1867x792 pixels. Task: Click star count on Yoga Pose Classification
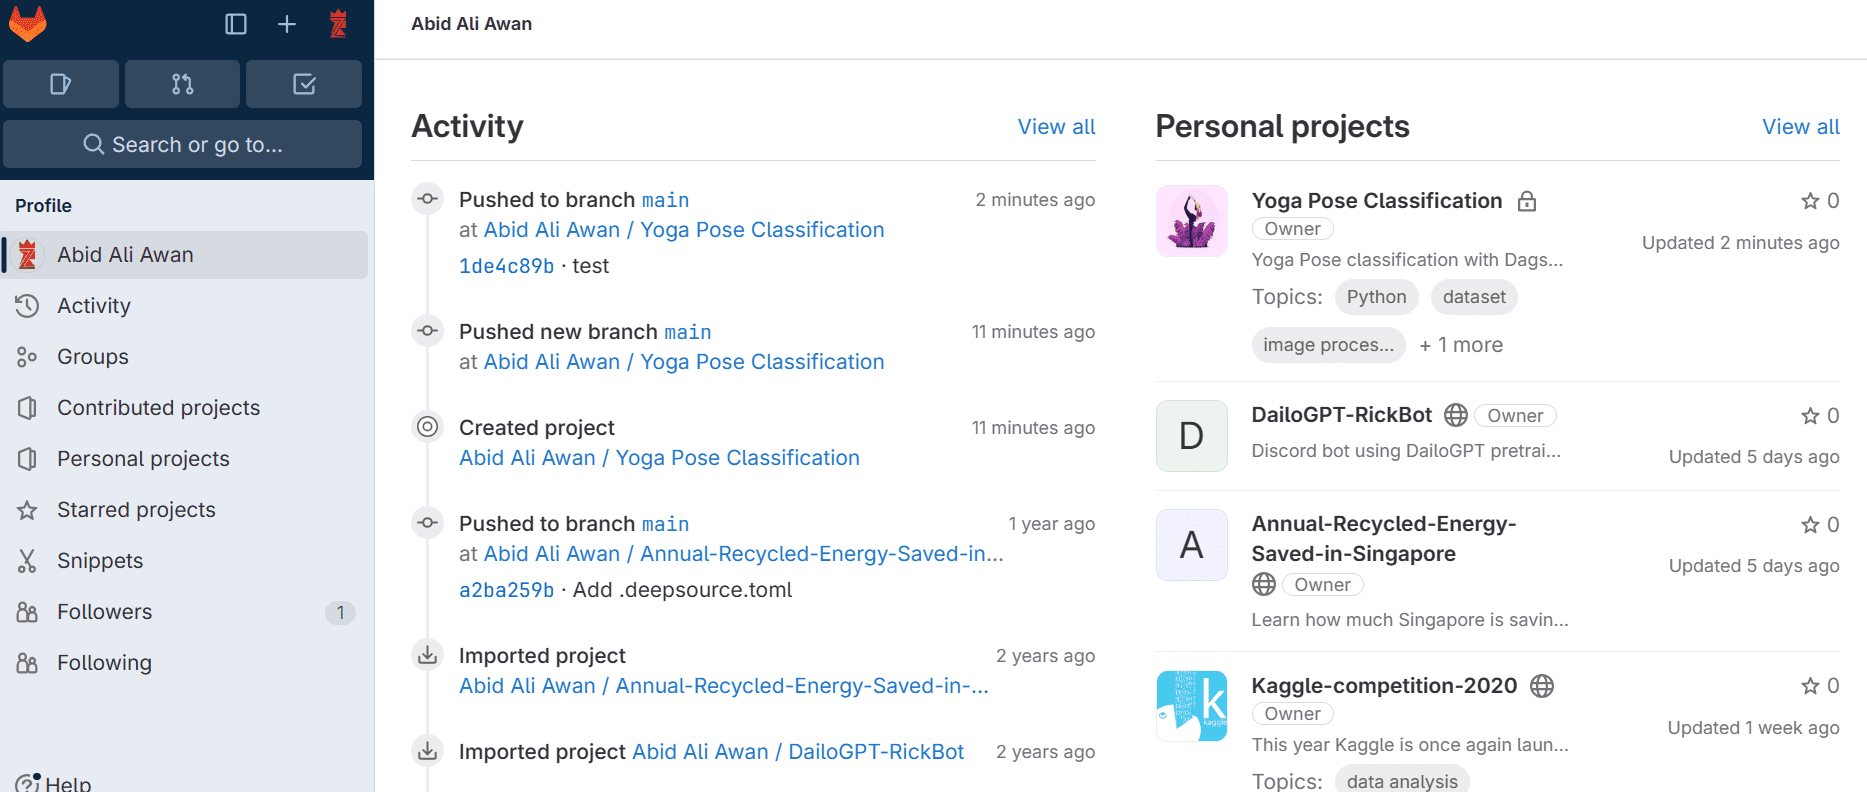(1820, 201)
